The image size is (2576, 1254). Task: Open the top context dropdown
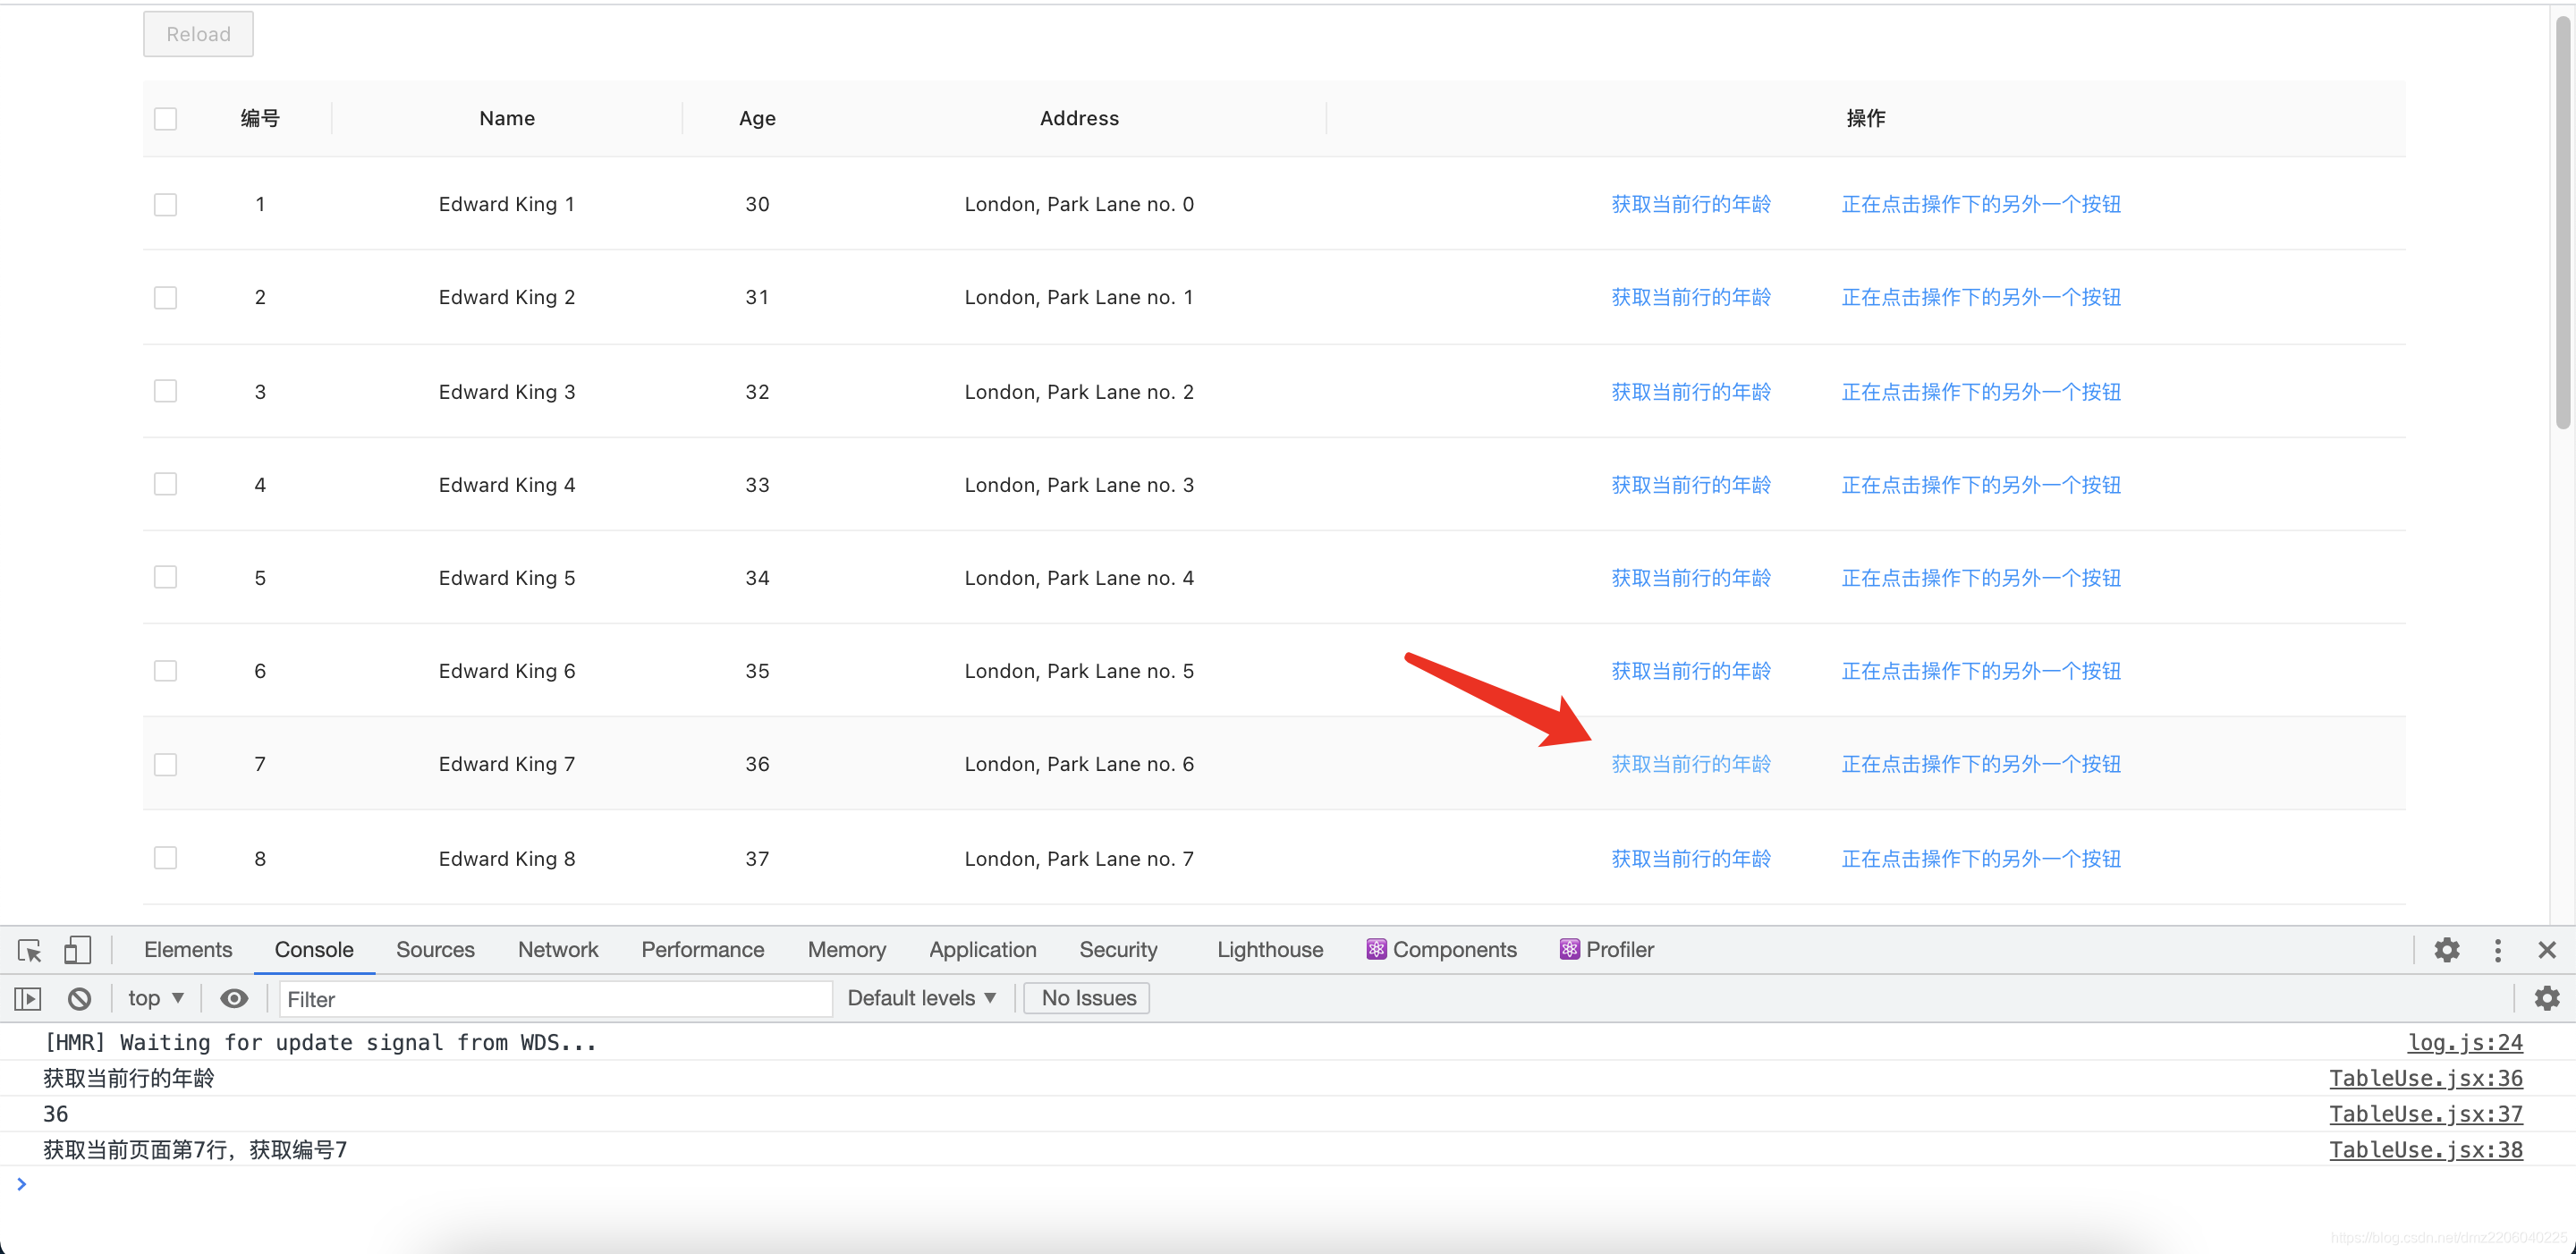156,998
